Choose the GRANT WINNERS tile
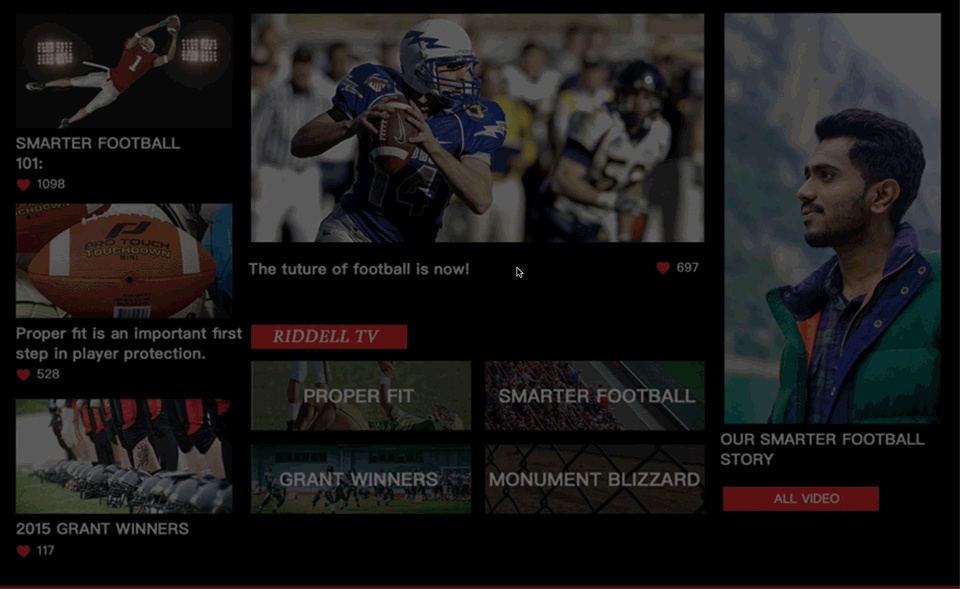The width and height of the screenshot is (960, 589). coord(361,479)
